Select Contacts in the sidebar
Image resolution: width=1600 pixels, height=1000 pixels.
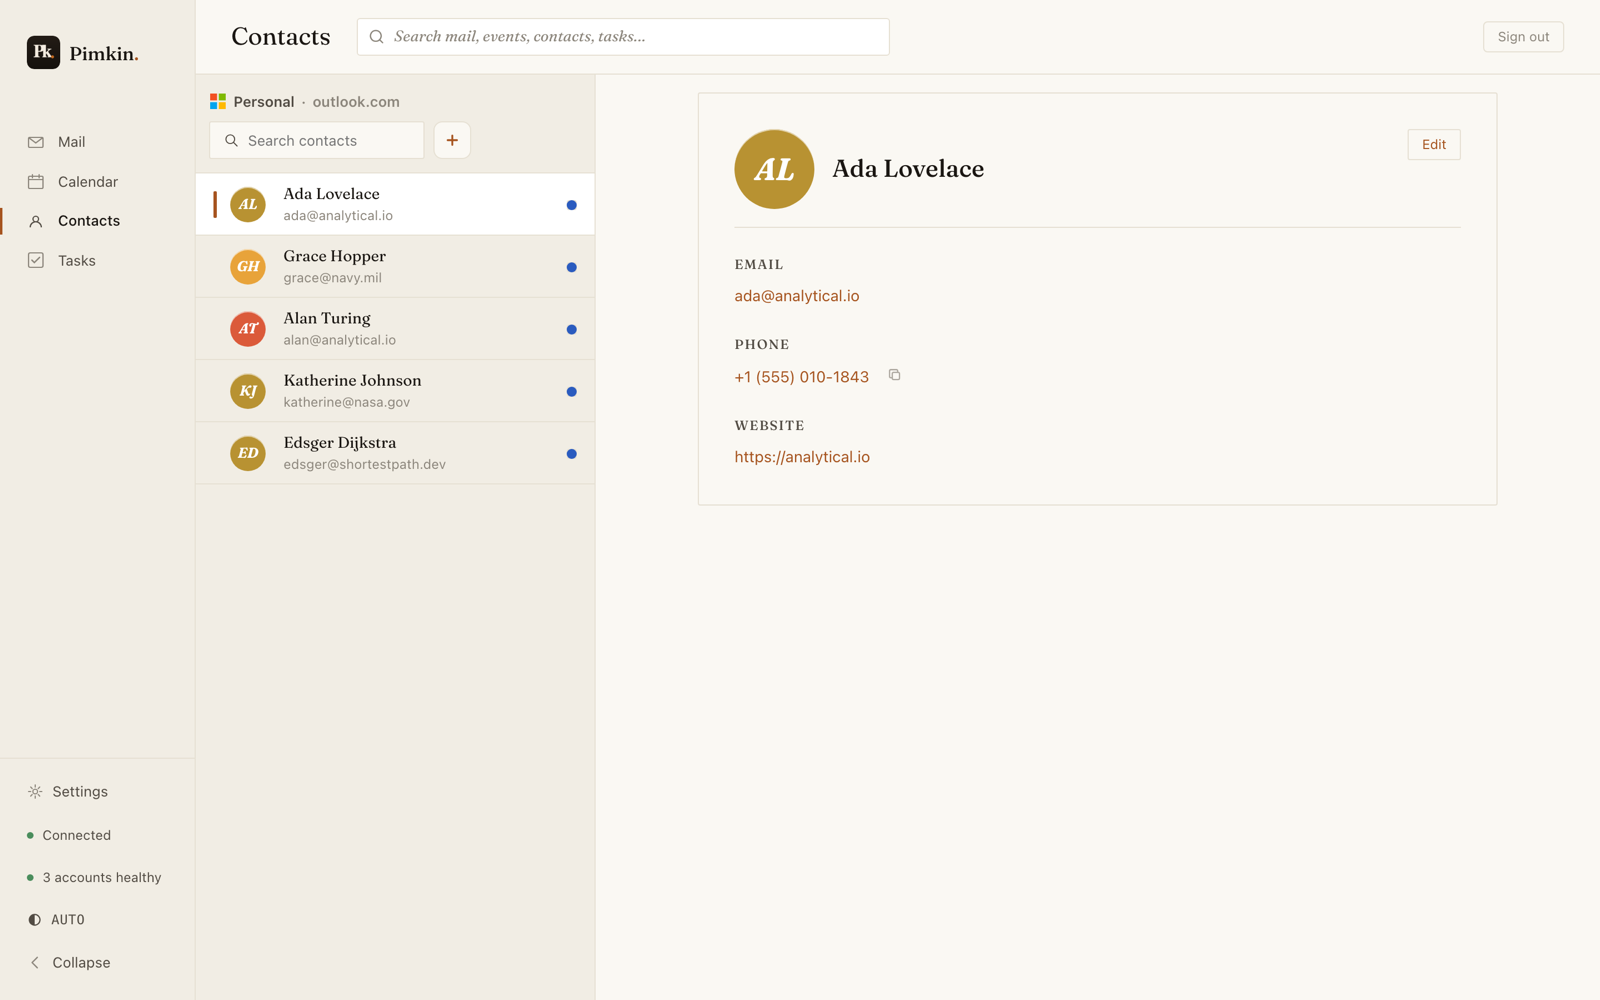click(x=97, y=221)
